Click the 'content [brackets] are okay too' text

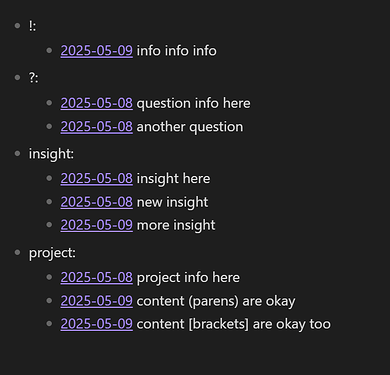pyautogui.click(x=234, y=324)
